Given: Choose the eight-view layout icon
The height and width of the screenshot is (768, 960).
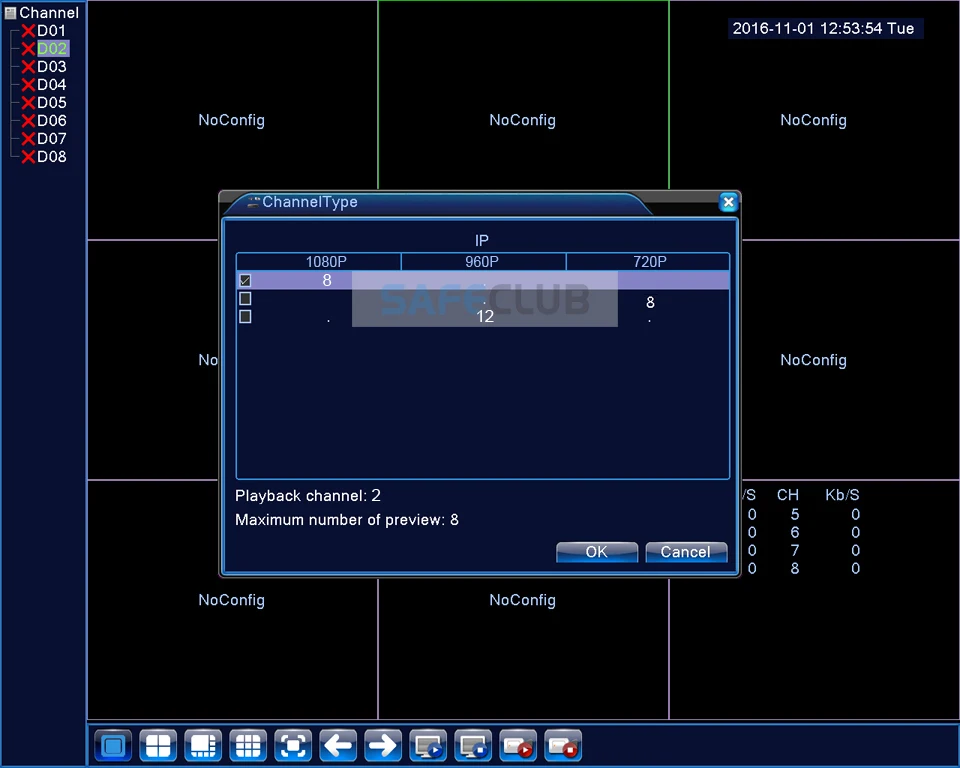Looking at the screenshot, I should pyautogui.click(x=203, y=746).
